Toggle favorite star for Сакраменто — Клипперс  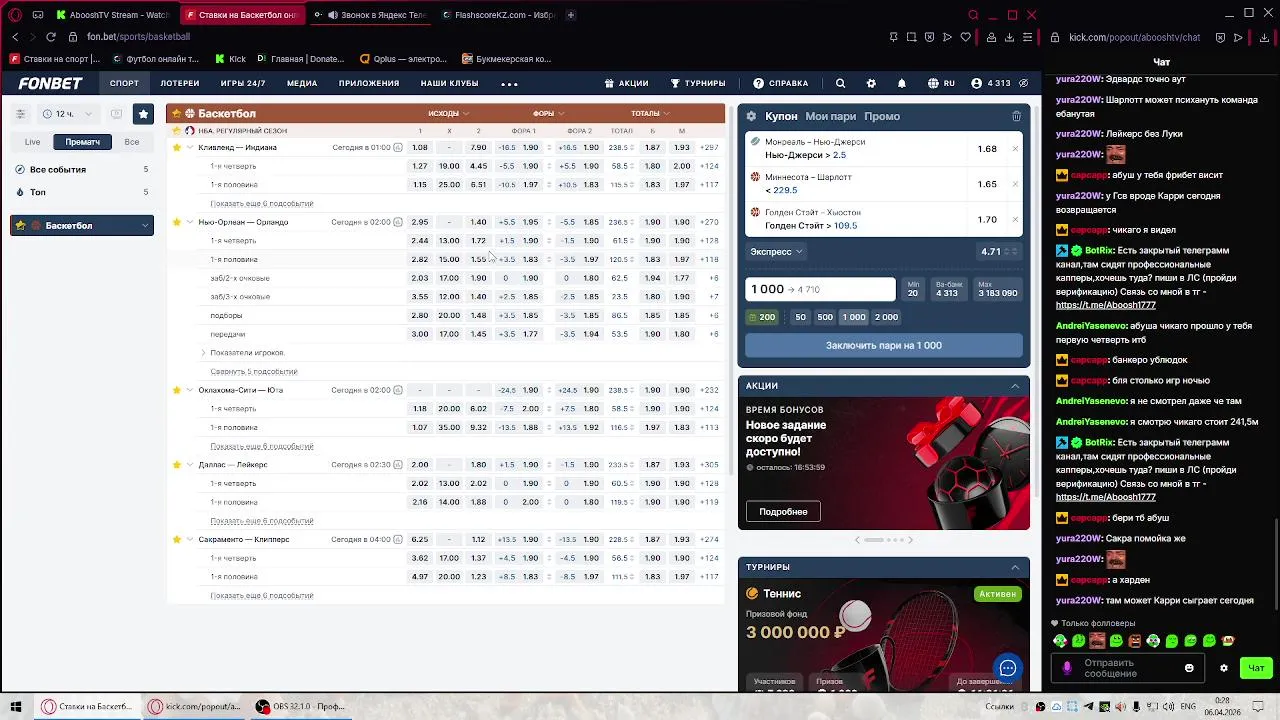(x=177, y=539)
